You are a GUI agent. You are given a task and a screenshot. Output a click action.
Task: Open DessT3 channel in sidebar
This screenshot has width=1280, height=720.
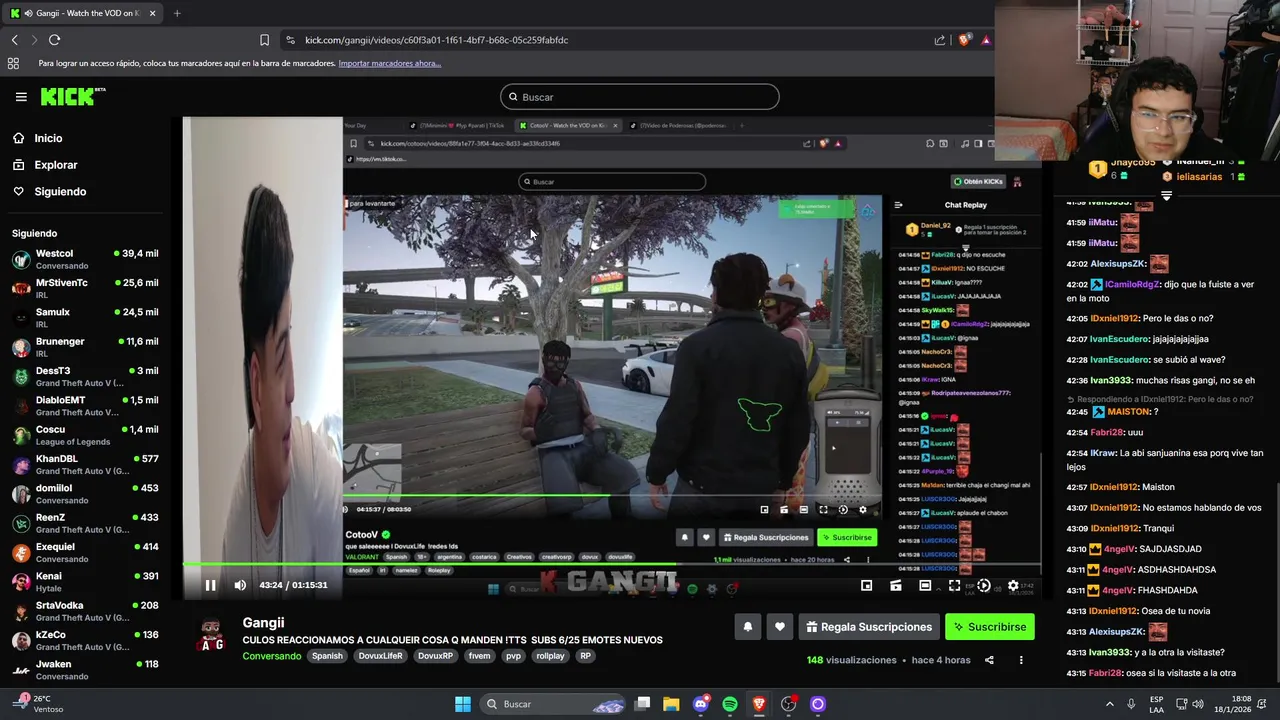pyautogui.click(x=84, y=376)
